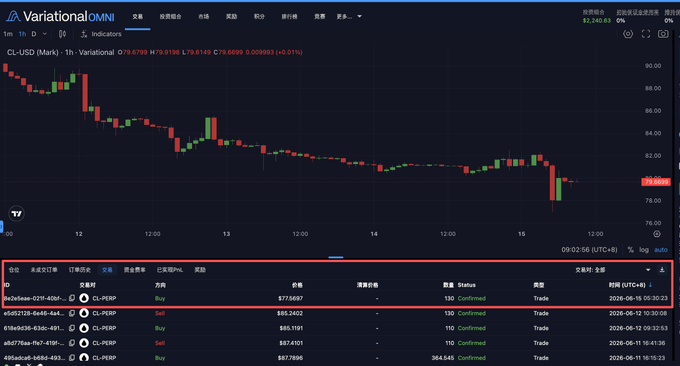Open the 交易对: 全部 filter dropdown
680x366 pixels.
tap(613, 270)
